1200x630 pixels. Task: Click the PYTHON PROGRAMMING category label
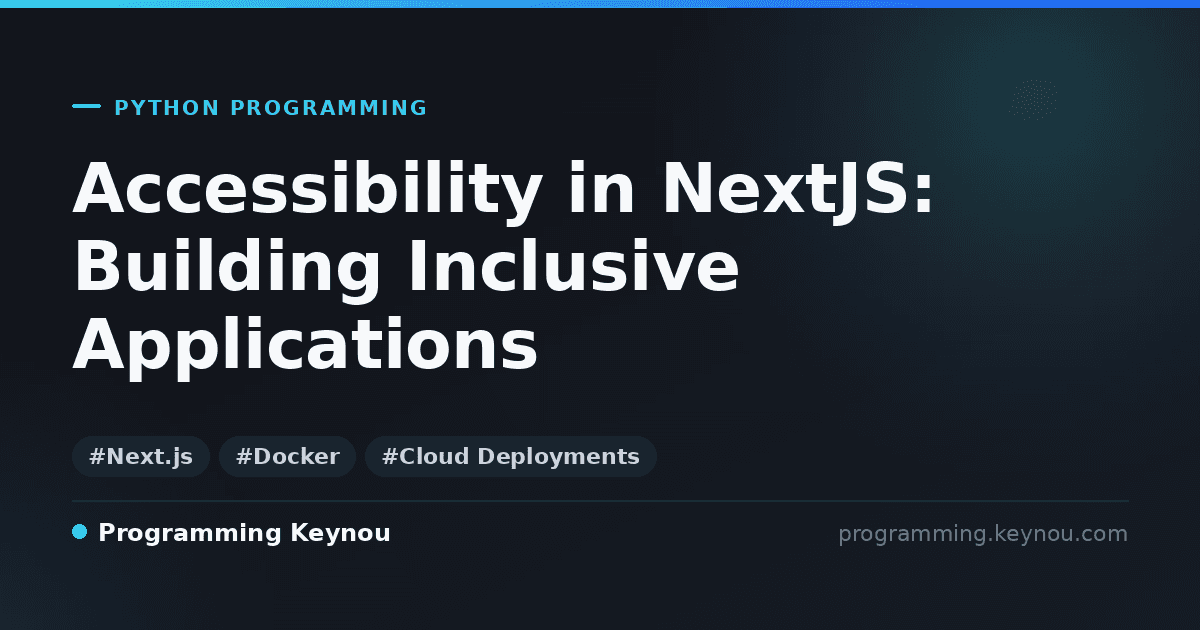coord(271,108)
